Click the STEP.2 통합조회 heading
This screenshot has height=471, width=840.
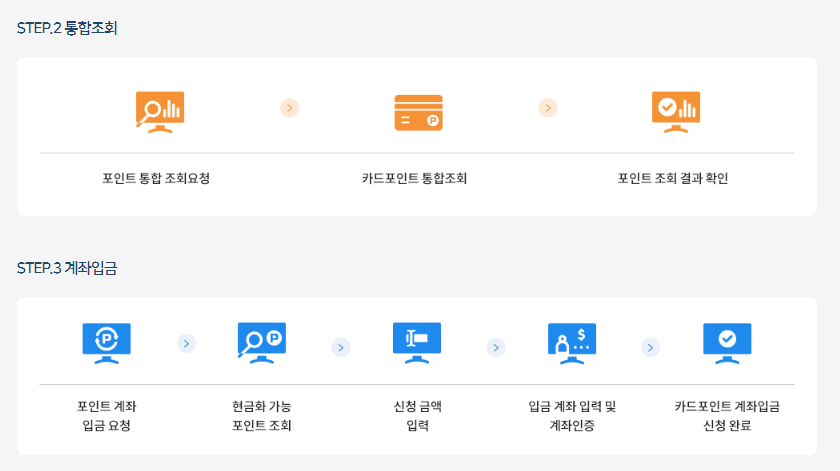[67, 28]
